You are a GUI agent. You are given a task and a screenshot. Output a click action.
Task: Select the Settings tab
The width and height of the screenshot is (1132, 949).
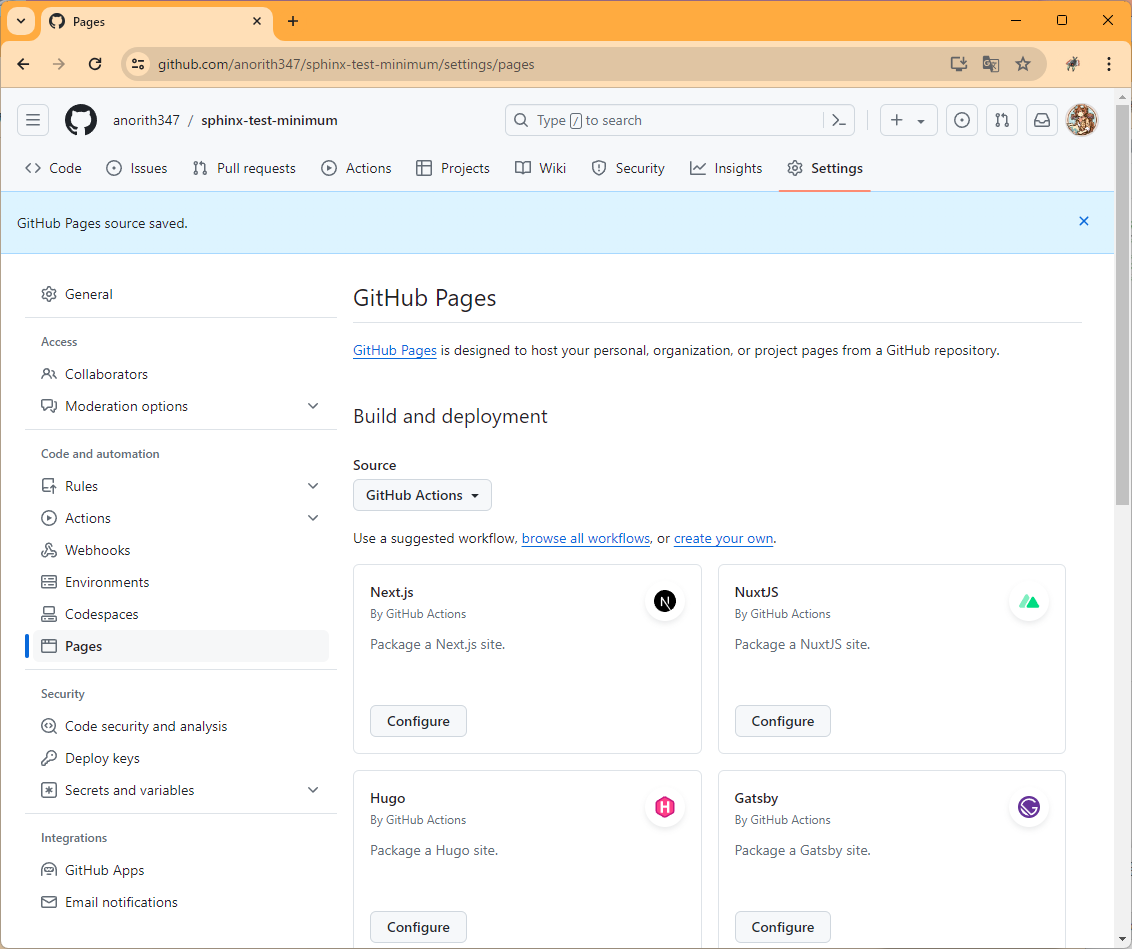824,168
